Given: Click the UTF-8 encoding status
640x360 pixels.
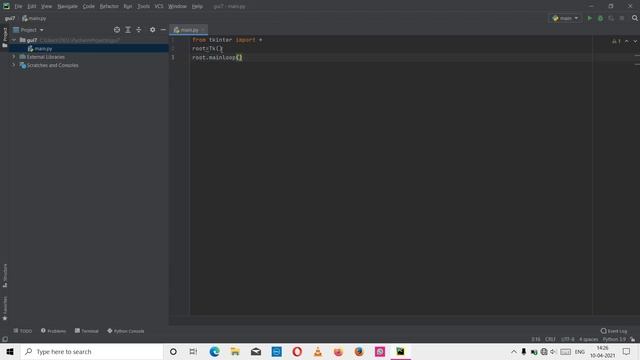Looking at the screenshot, I should pyautogui.click(x=567, y=339).
